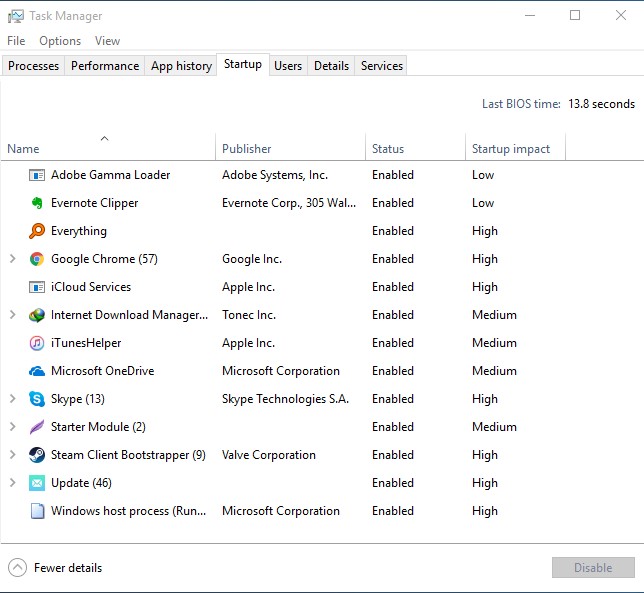Open the File menu

tap(16, 41)
